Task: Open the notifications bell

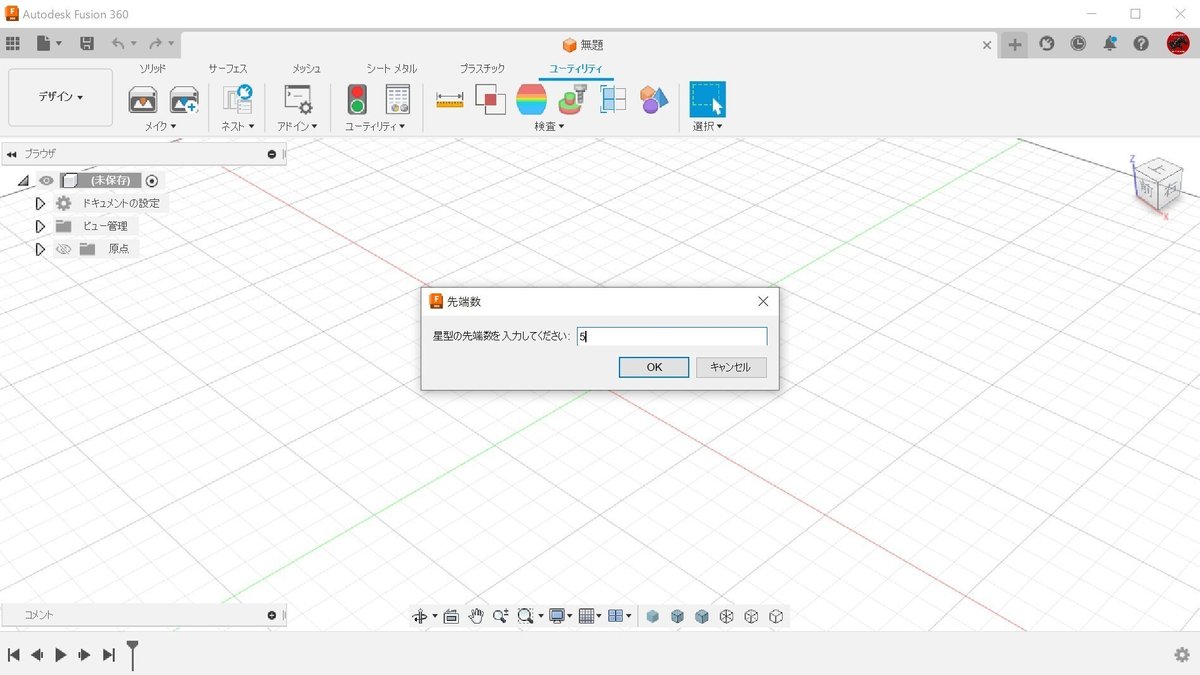Action: pos(1110,44)
